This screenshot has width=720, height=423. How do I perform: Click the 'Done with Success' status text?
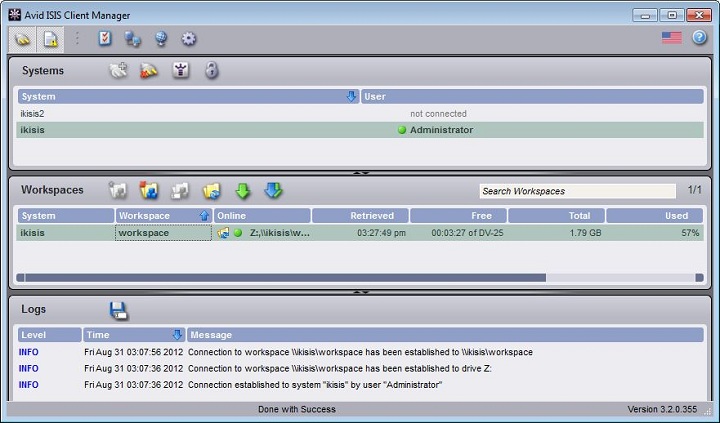click(x=297, y=409)
